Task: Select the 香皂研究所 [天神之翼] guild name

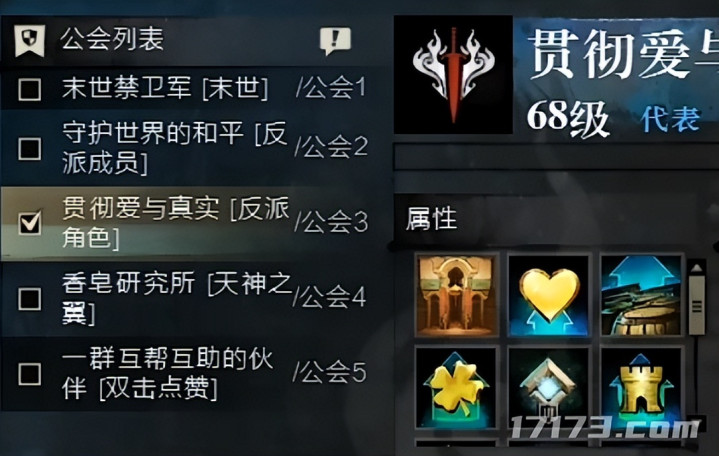Action: 177,298
